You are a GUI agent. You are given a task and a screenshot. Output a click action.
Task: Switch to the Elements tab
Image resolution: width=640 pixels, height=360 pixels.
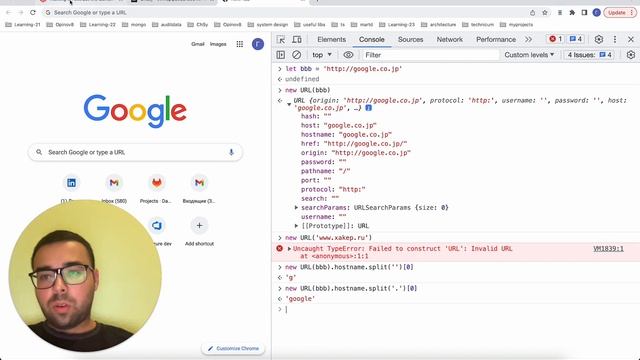pyautogui.click(x=331, y=40)
